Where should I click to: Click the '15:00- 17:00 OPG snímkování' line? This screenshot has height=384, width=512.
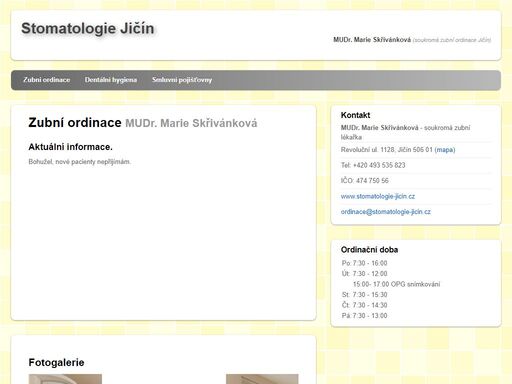pos(396,284)
